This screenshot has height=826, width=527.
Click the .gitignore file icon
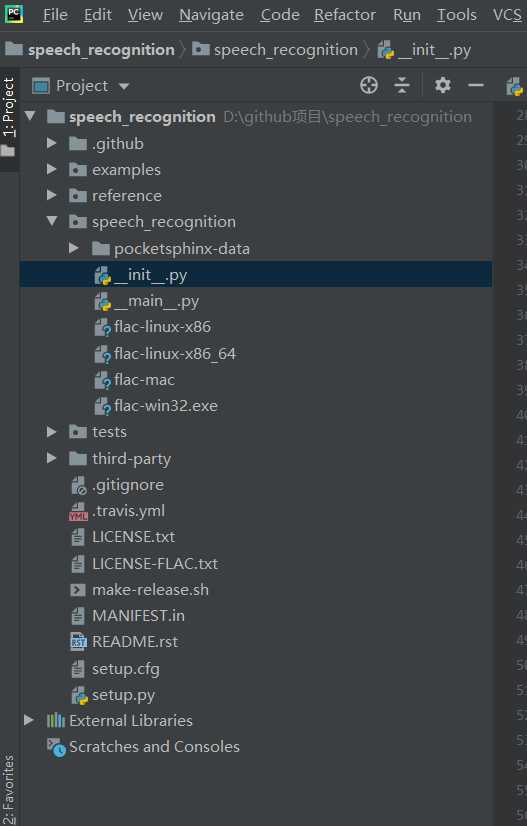tap(79, 485)
